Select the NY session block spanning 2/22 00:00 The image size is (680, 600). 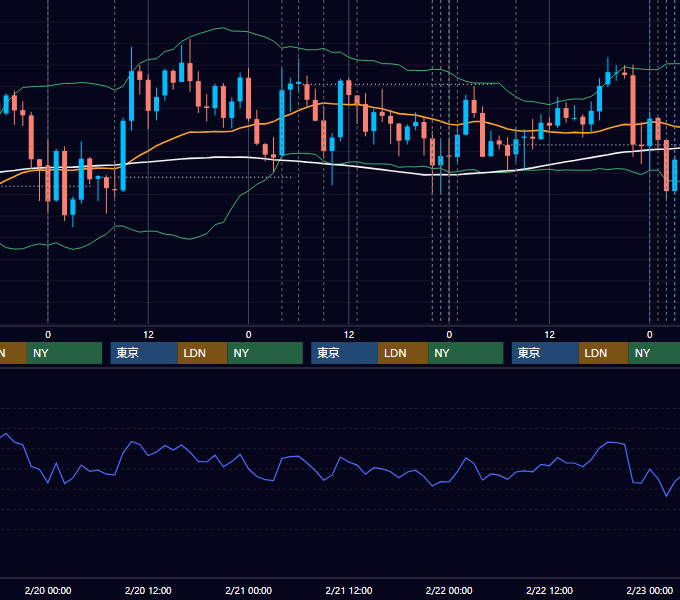[466, 353]
